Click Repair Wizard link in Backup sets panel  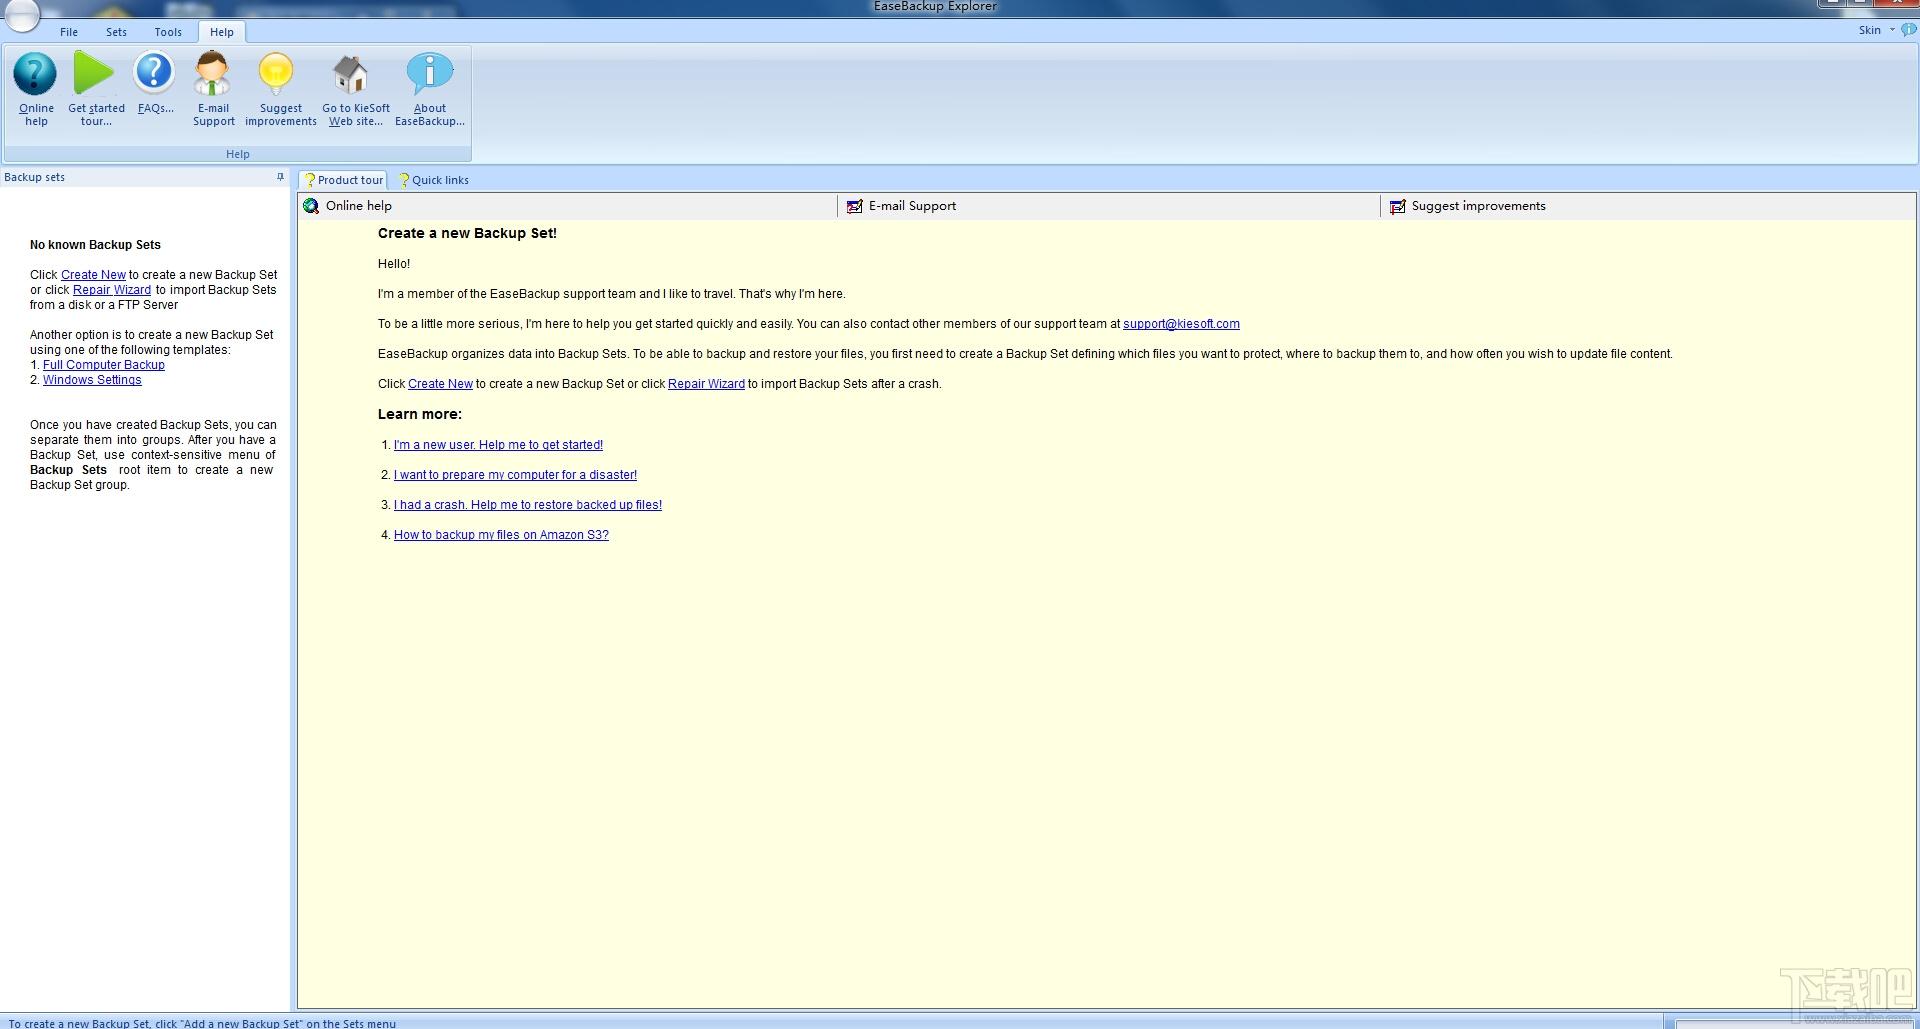pyautogui.click(x=112, y=290)
